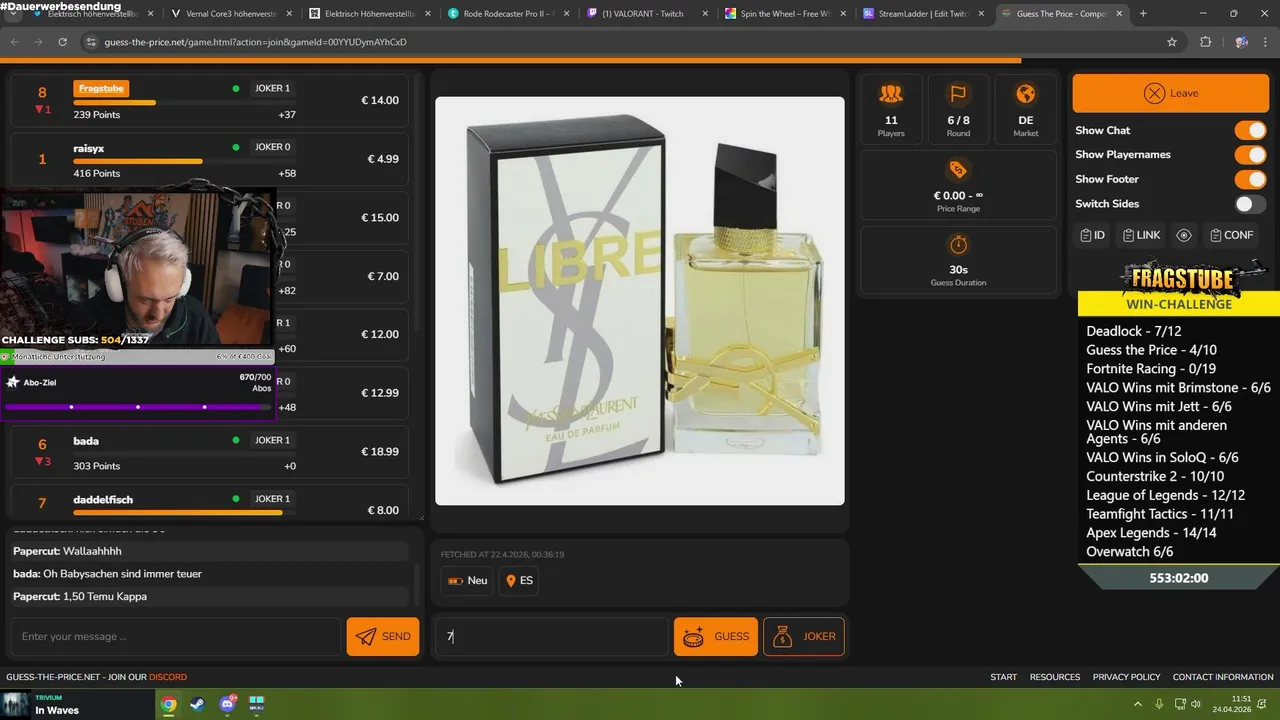The height and width of the screenshot is (720, 1280).
Task: Click the Neu condition tag
Action: [x=467, y=580]
